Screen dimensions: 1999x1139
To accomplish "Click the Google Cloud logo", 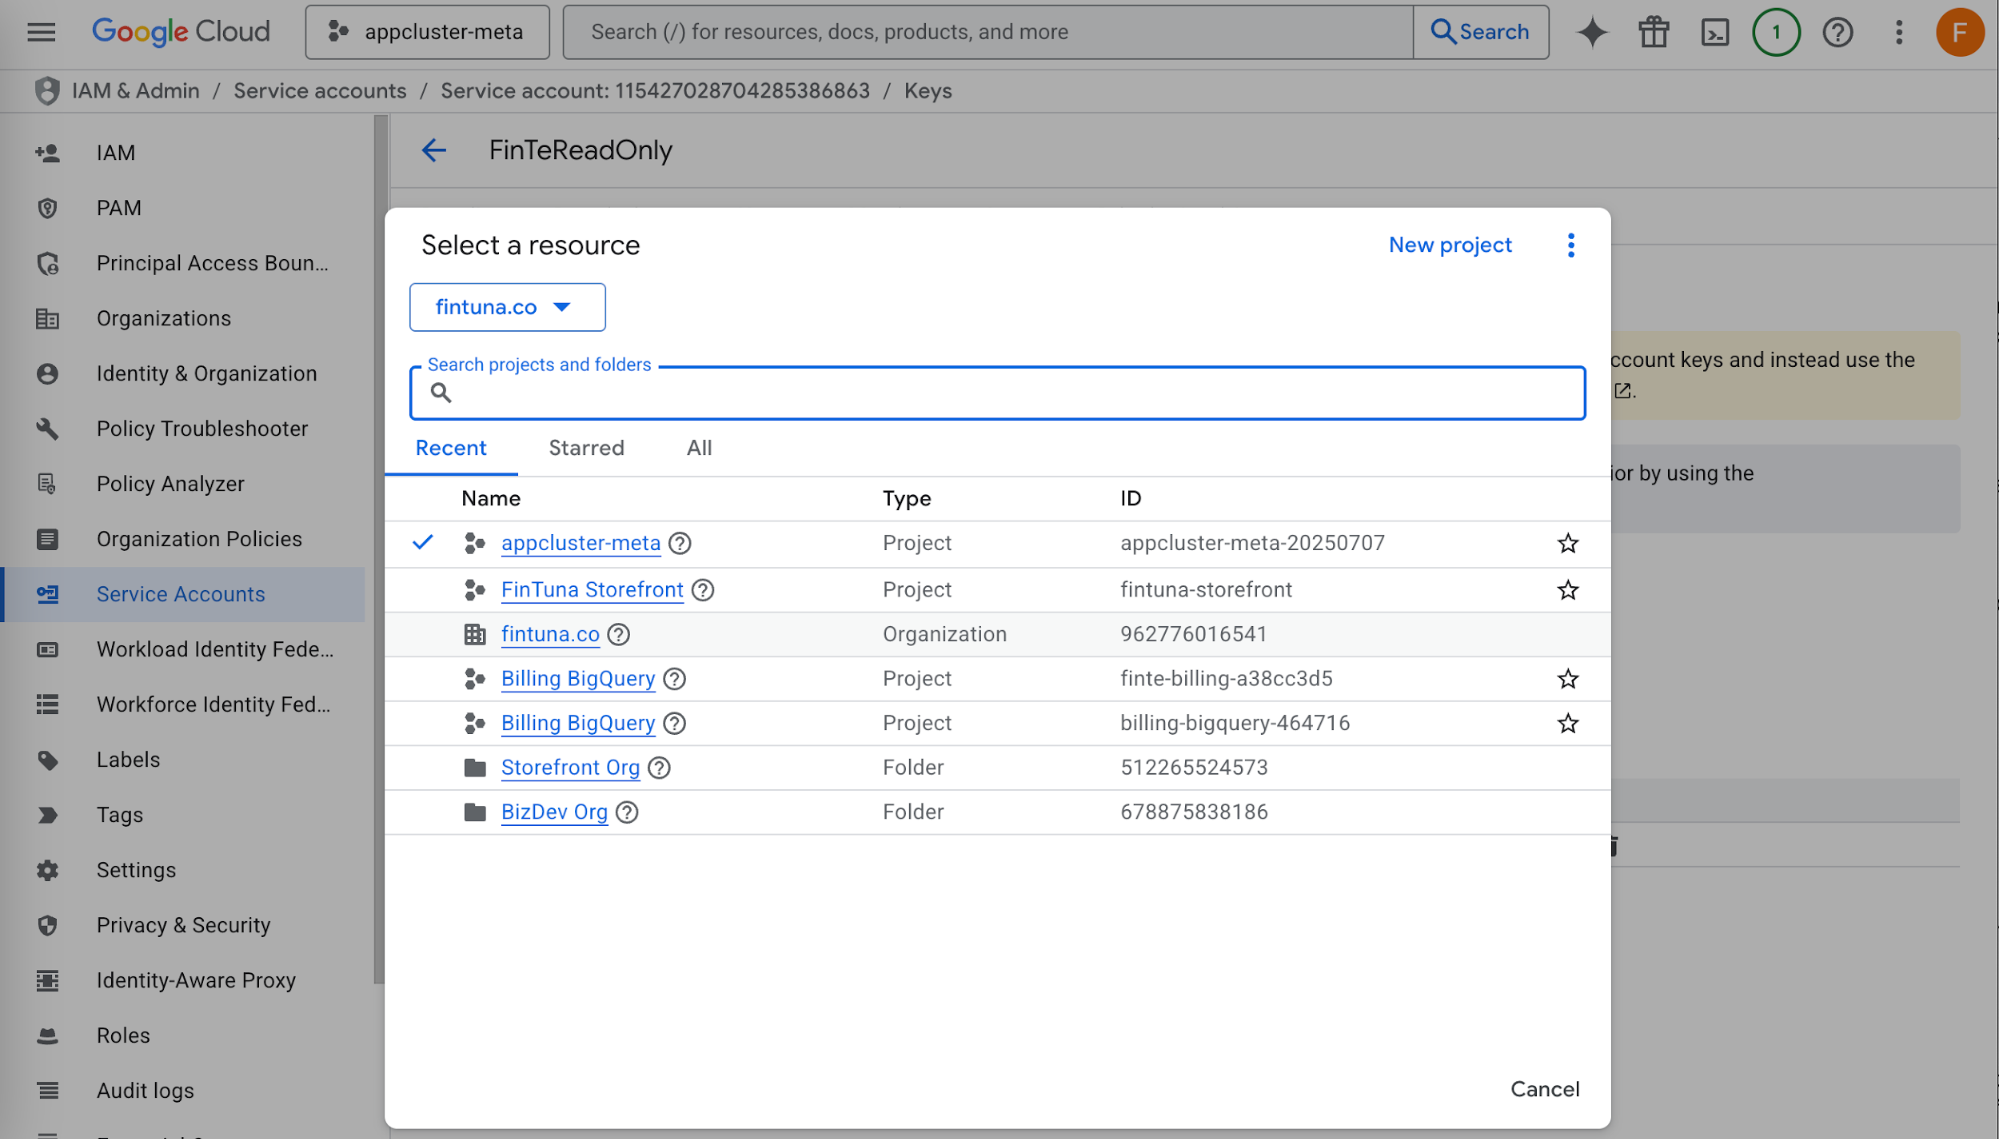I will click(181, 32).
